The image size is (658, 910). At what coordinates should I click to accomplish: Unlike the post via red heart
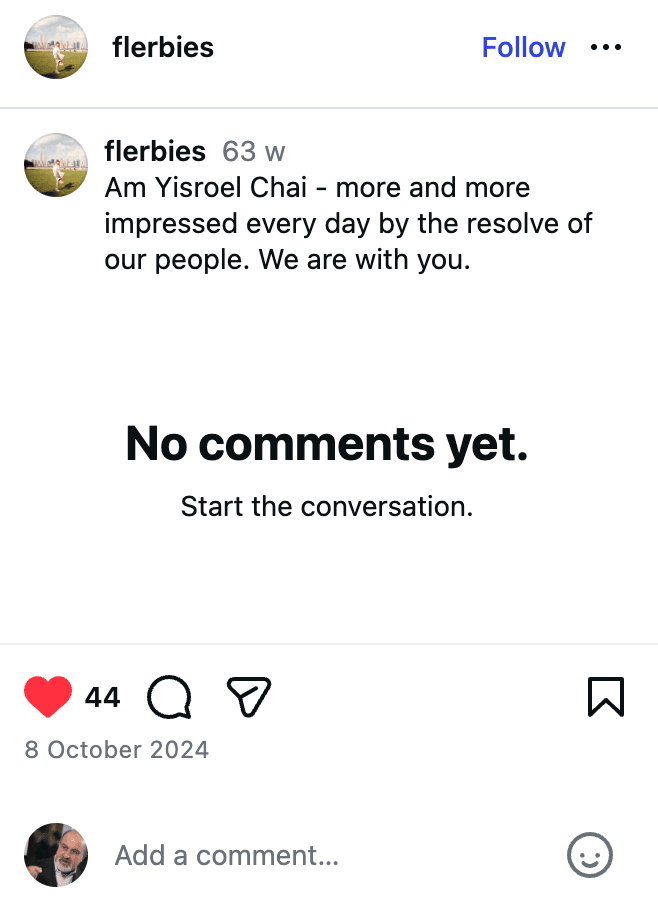coord(48,697)
